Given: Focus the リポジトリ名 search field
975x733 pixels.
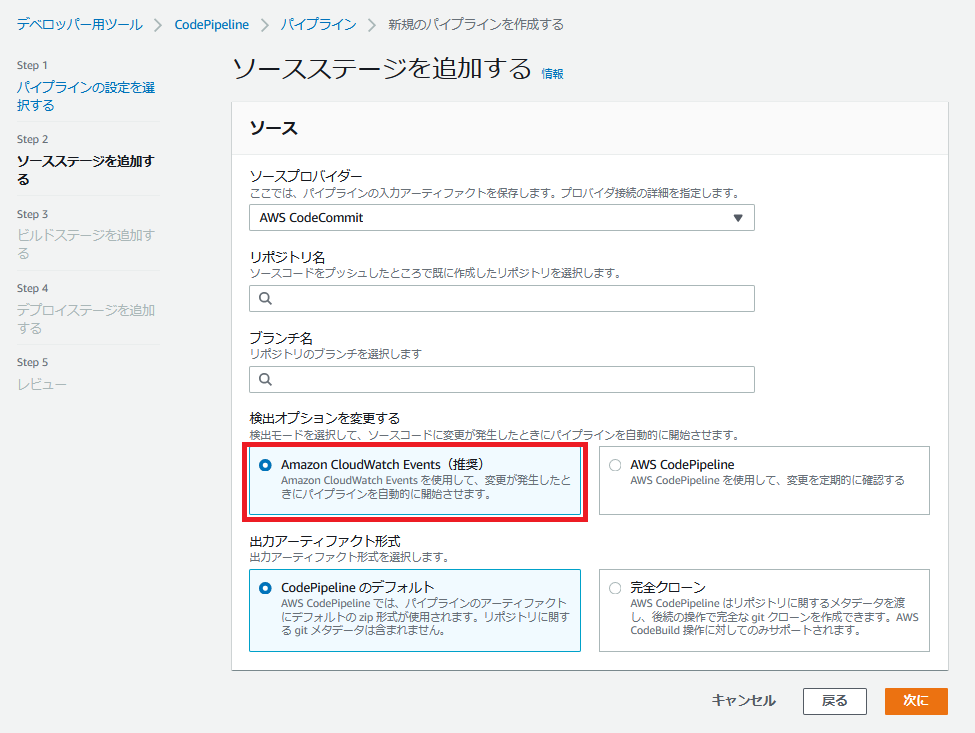Looking at the screenshot, I should 502,298.
